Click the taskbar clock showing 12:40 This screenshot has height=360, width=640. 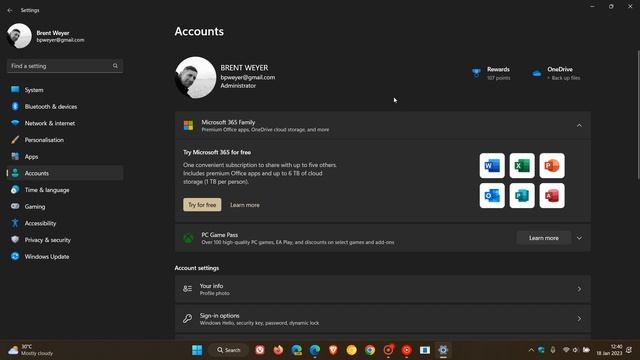click(609, 350)
